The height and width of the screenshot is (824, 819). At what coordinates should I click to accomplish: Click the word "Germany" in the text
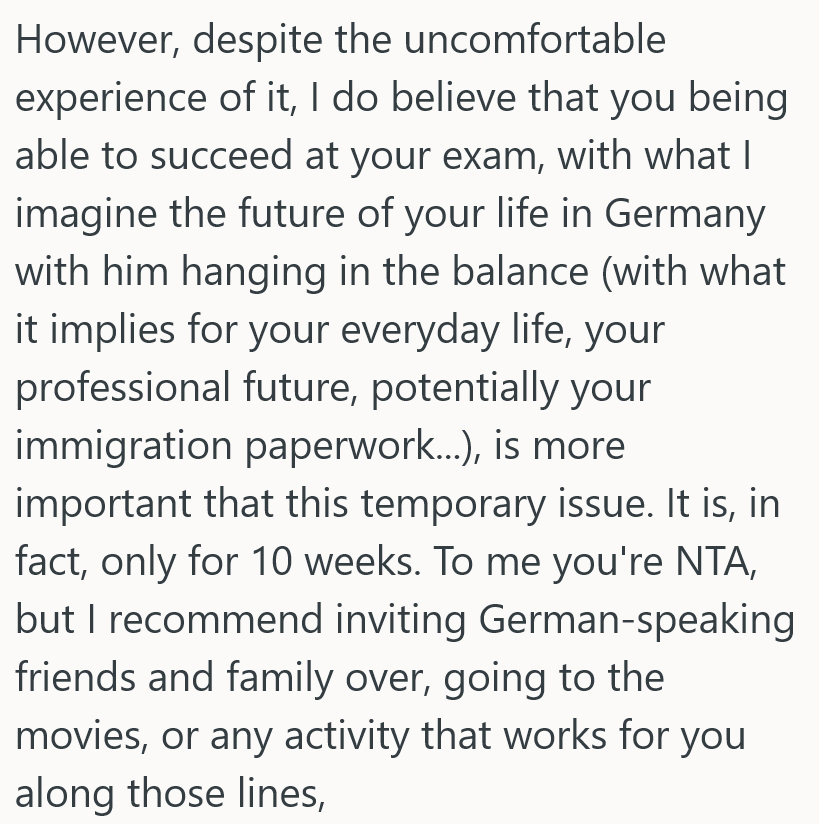pyautogui.click(x=683, y=215)
